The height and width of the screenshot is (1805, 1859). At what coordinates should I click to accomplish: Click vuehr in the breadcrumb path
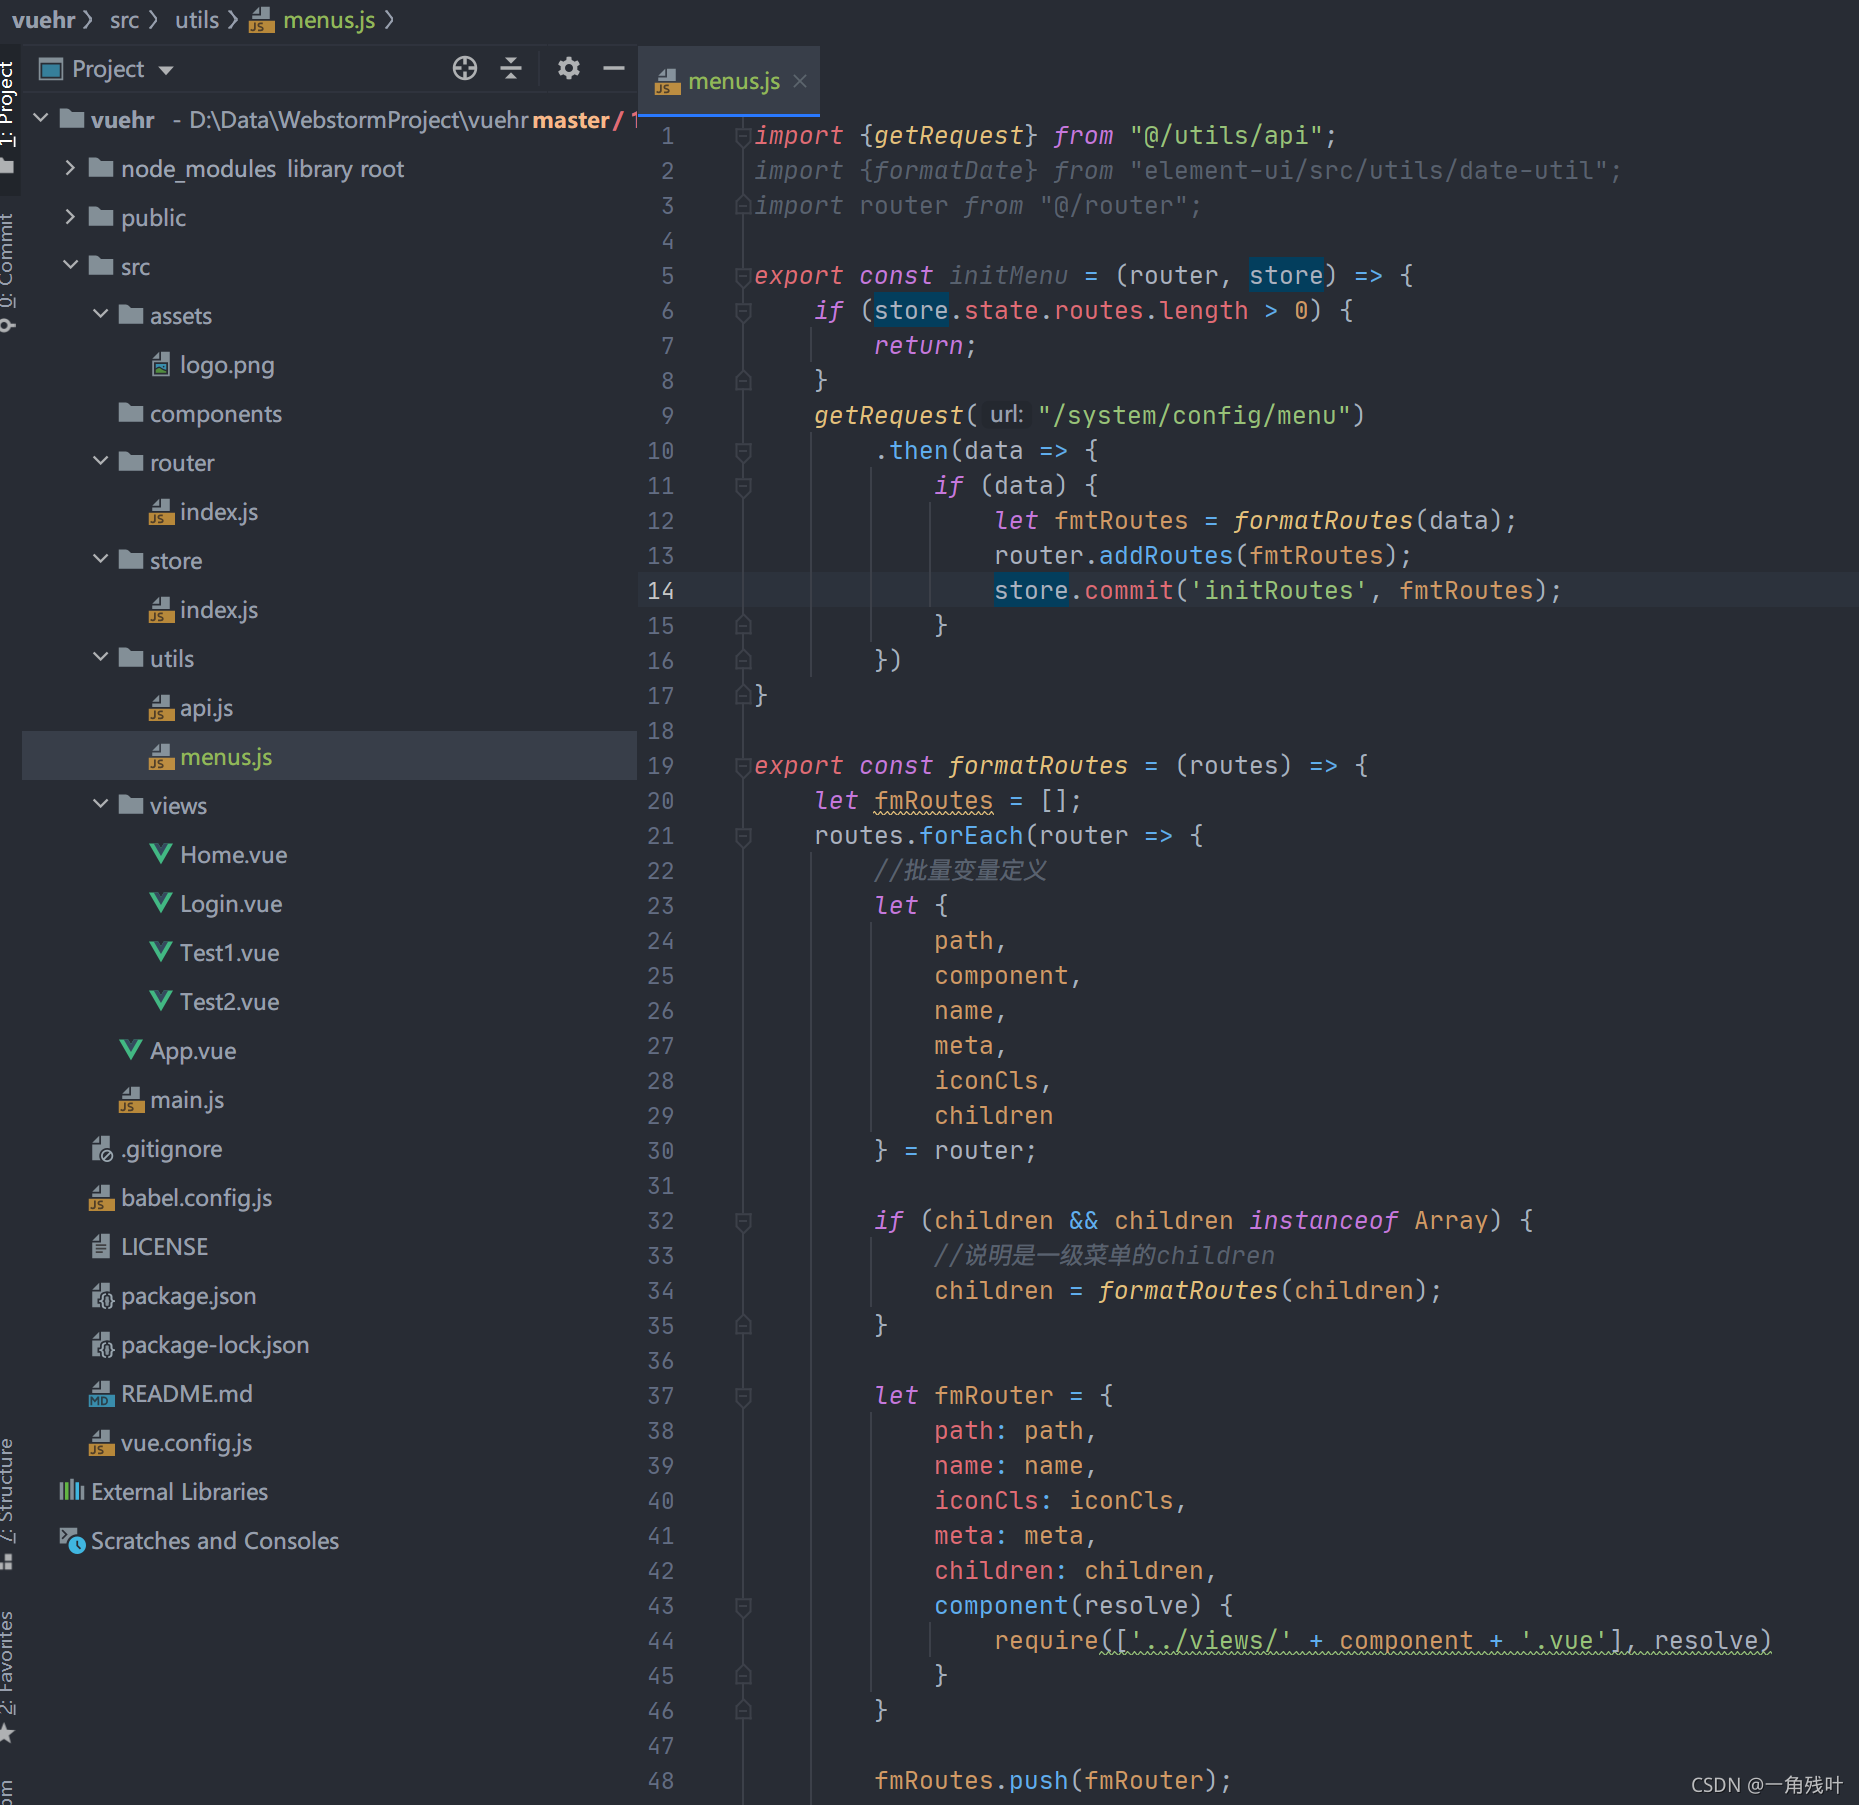point(44,20)
